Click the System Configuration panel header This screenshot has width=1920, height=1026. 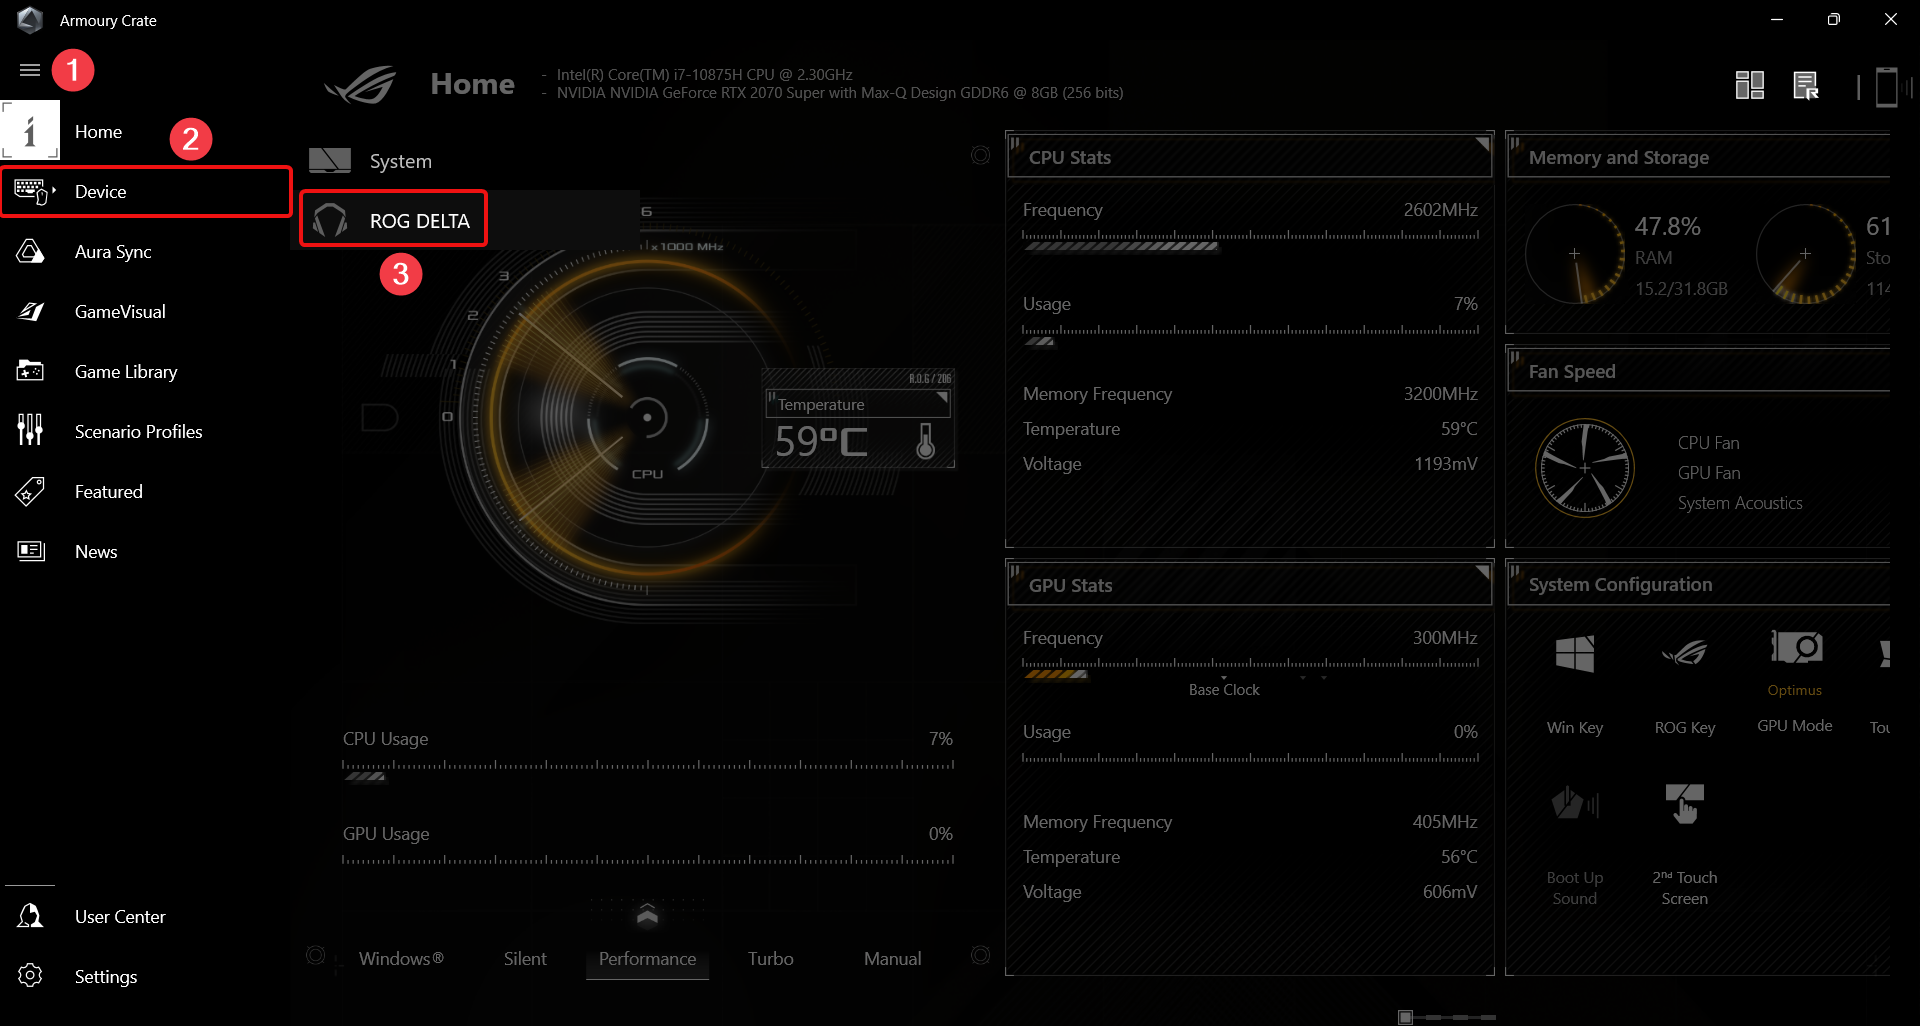pyautogui.click(x=1698, y=584)
